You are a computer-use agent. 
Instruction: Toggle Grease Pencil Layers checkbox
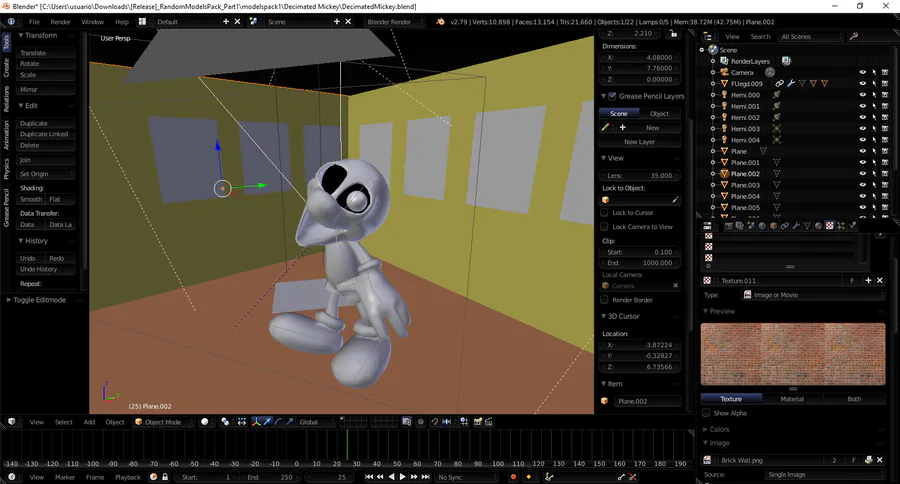tap(612, 96)
